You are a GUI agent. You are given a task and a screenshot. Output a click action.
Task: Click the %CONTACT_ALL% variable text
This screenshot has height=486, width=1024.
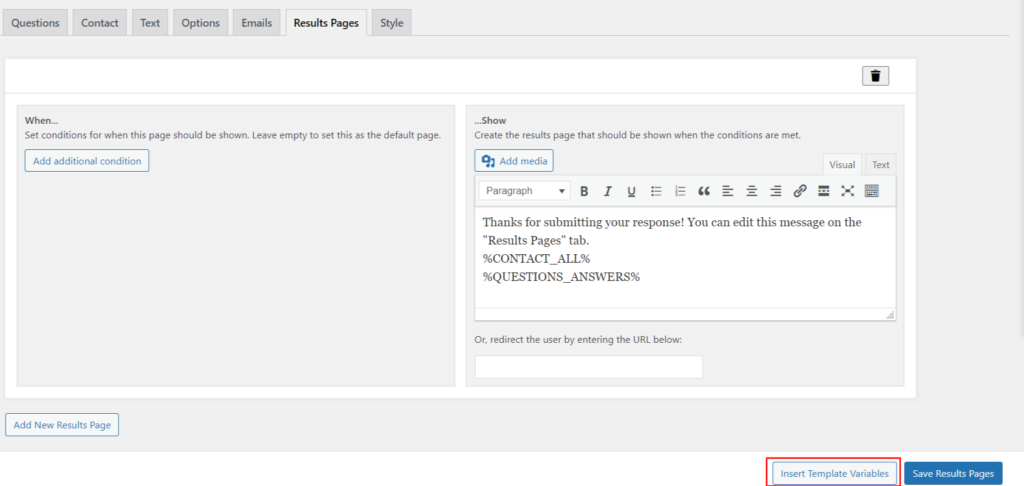[536, 258]
